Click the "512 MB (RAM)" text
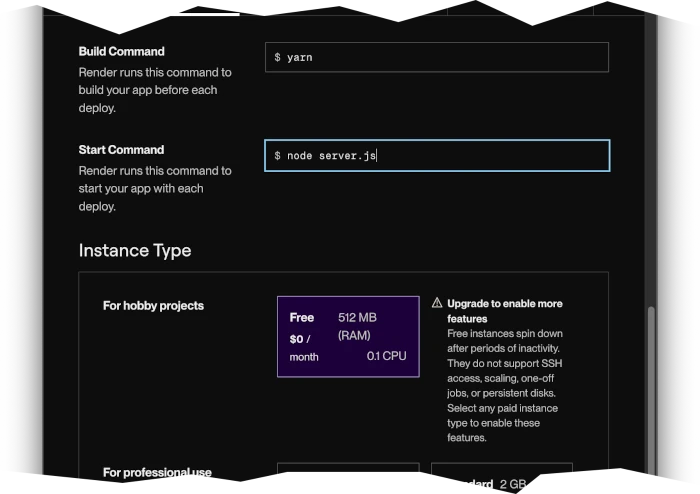700x494 pixels. [x=357, y=326]
